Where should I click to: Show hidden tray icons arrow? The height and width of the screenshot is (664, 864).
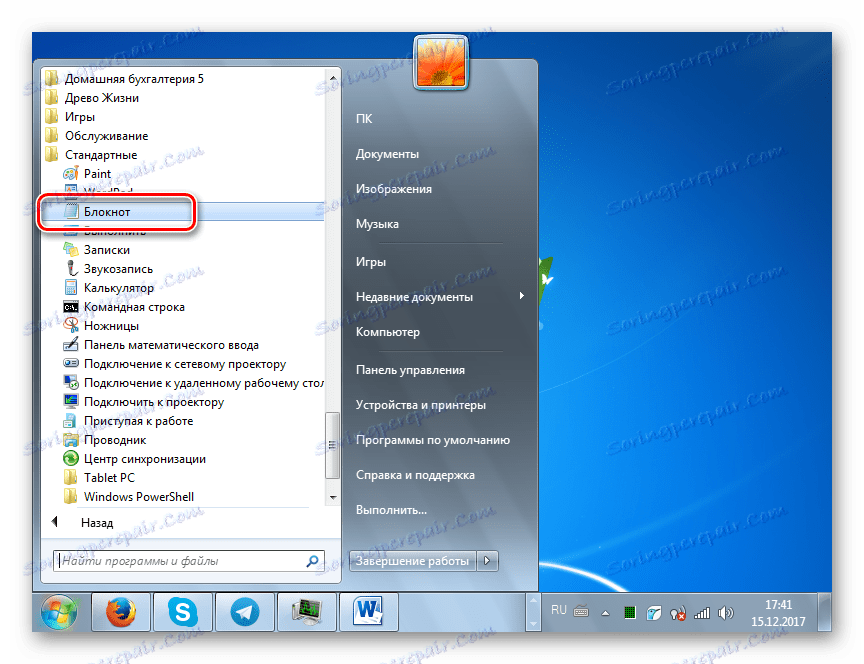606,613
